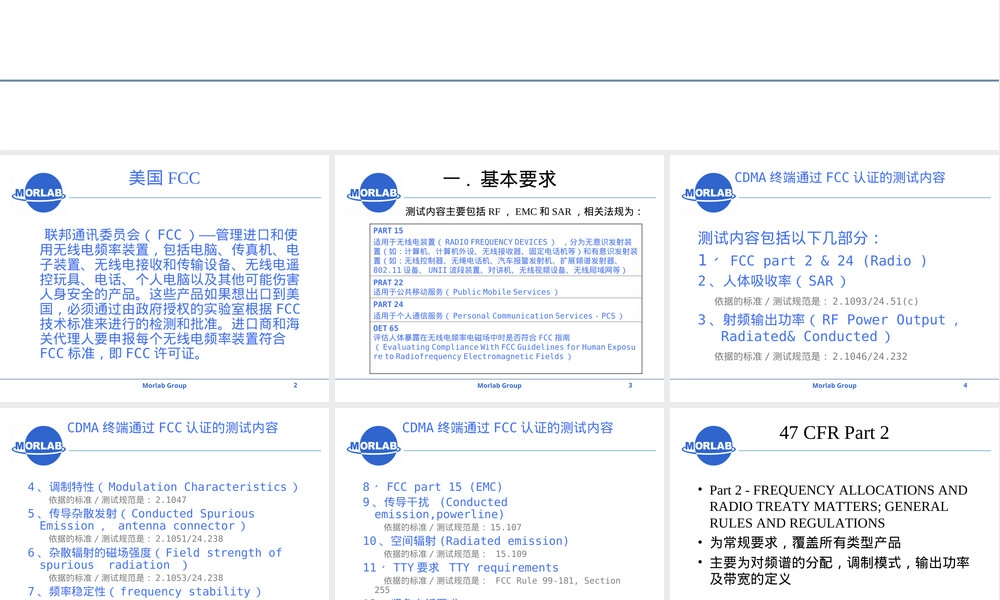Click 'Morlab Group' footer on the 基本要求 slide

coord(499,386)
